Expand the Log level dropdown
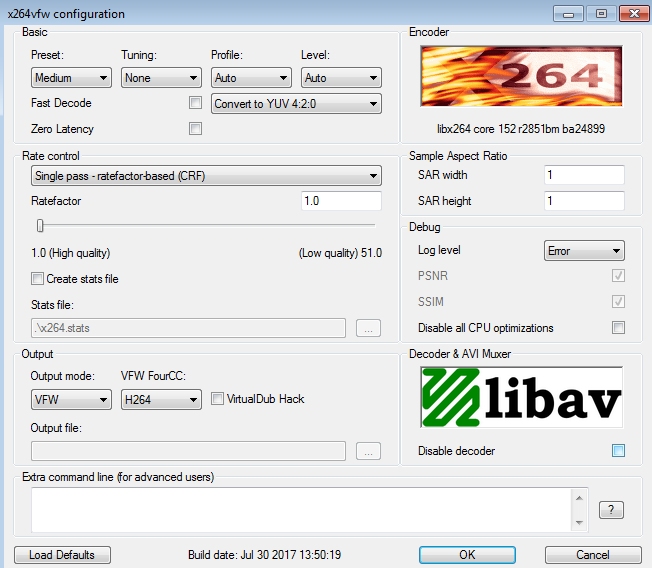This screenshot has height=568, width=652. pos(584,251)
